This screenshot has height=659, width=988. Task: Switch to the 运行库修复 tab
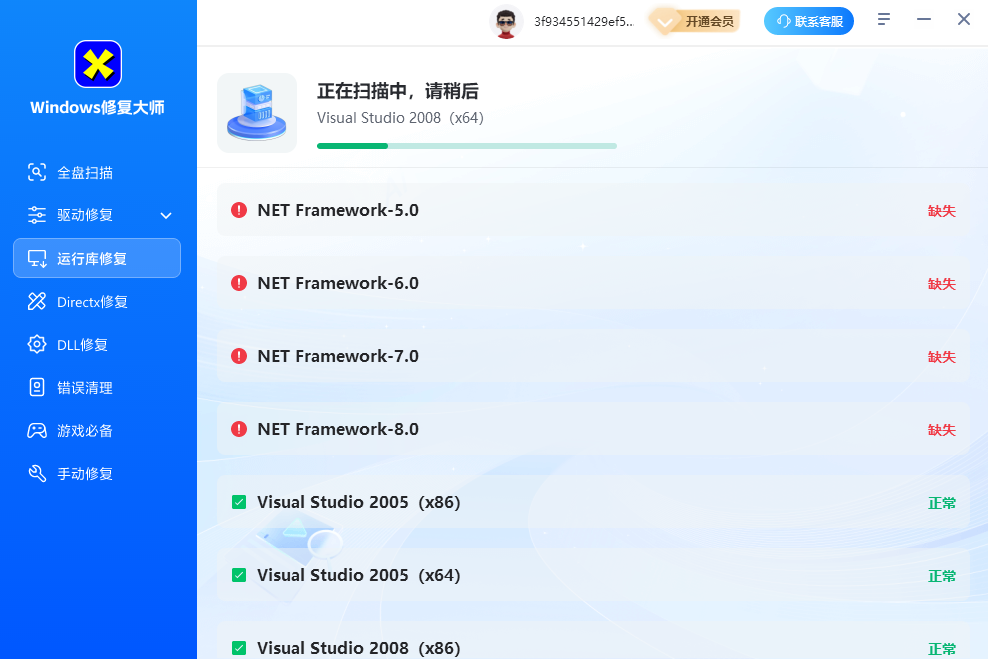[x=97, y=258]
